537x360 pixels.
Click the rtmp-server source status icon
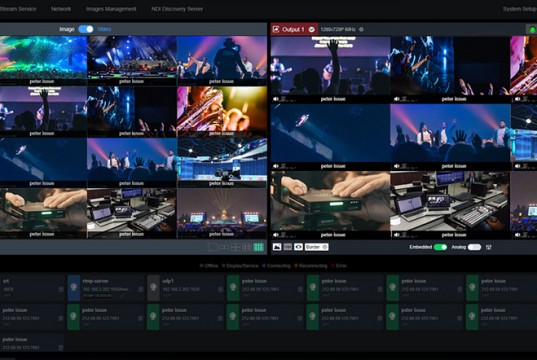pos(74,288)
